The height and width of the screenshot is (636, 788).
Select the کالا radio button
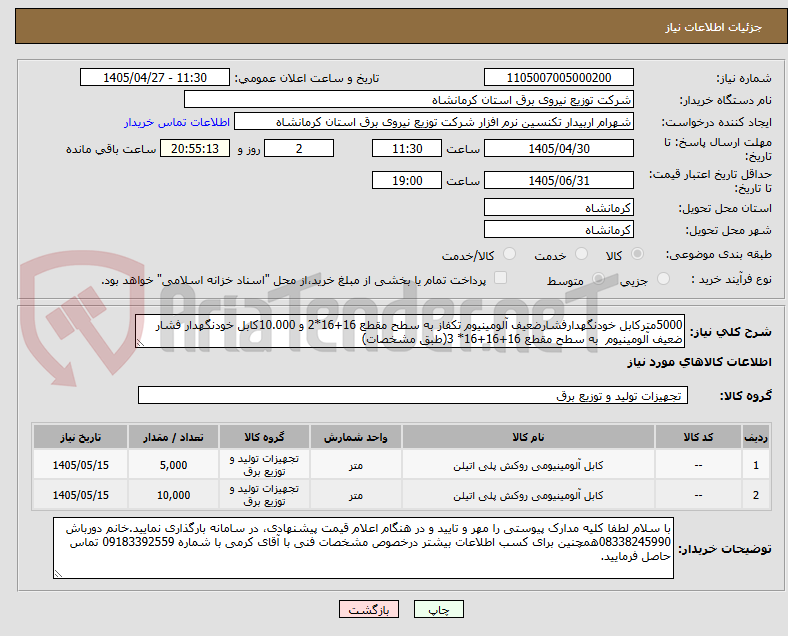[x=637, y=254]
